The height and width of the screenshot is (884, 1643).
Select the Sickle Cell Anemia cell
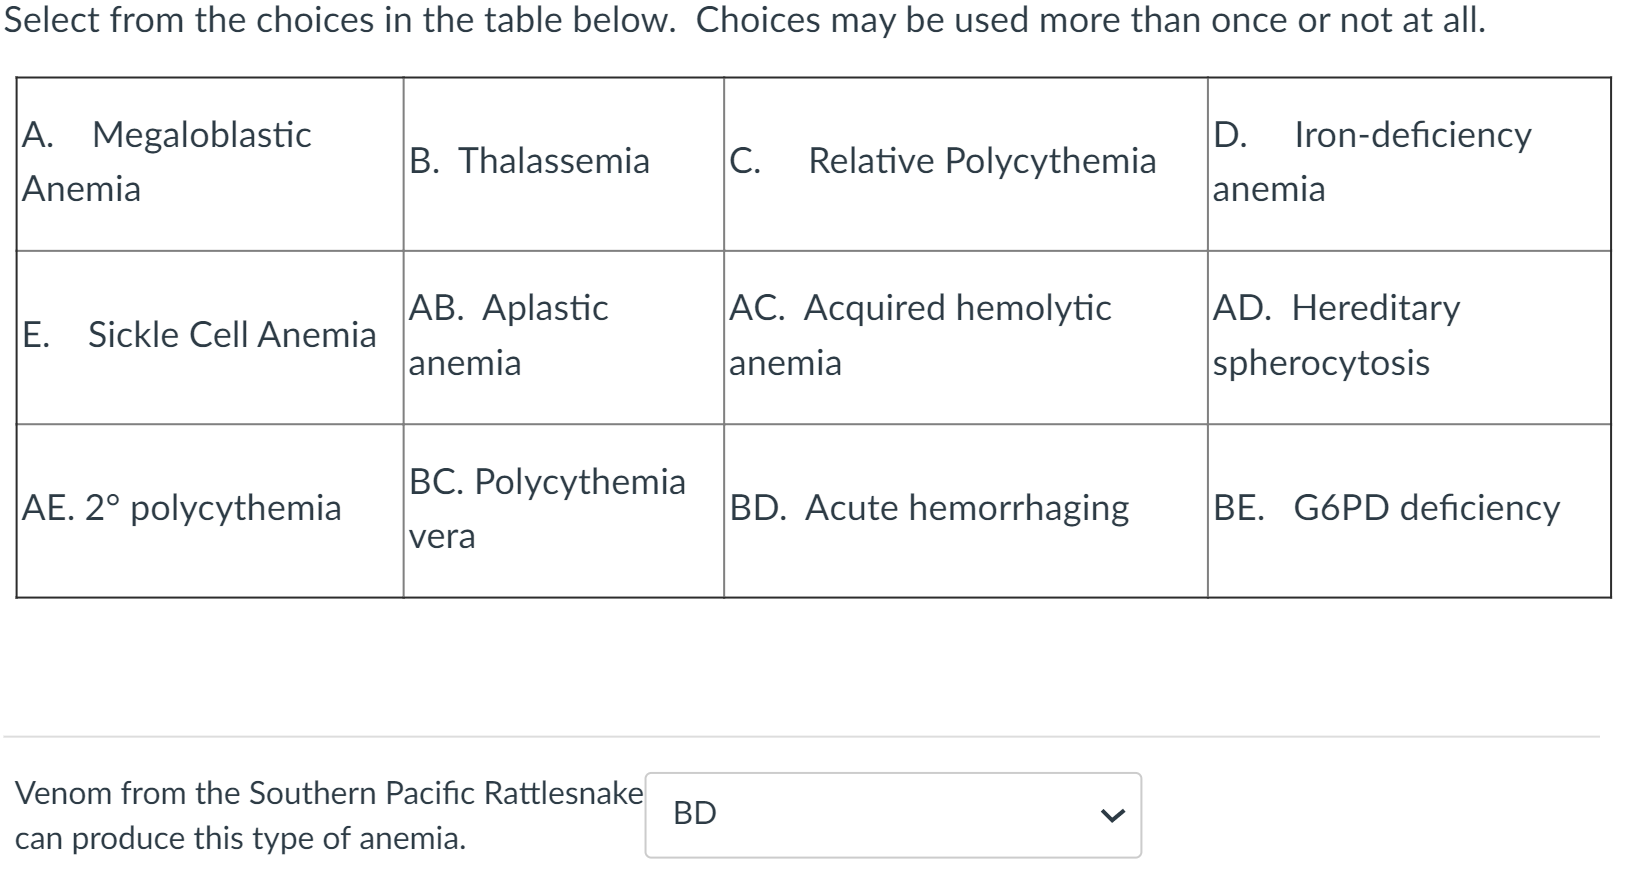pyautogui.click(x=210, y=336)
